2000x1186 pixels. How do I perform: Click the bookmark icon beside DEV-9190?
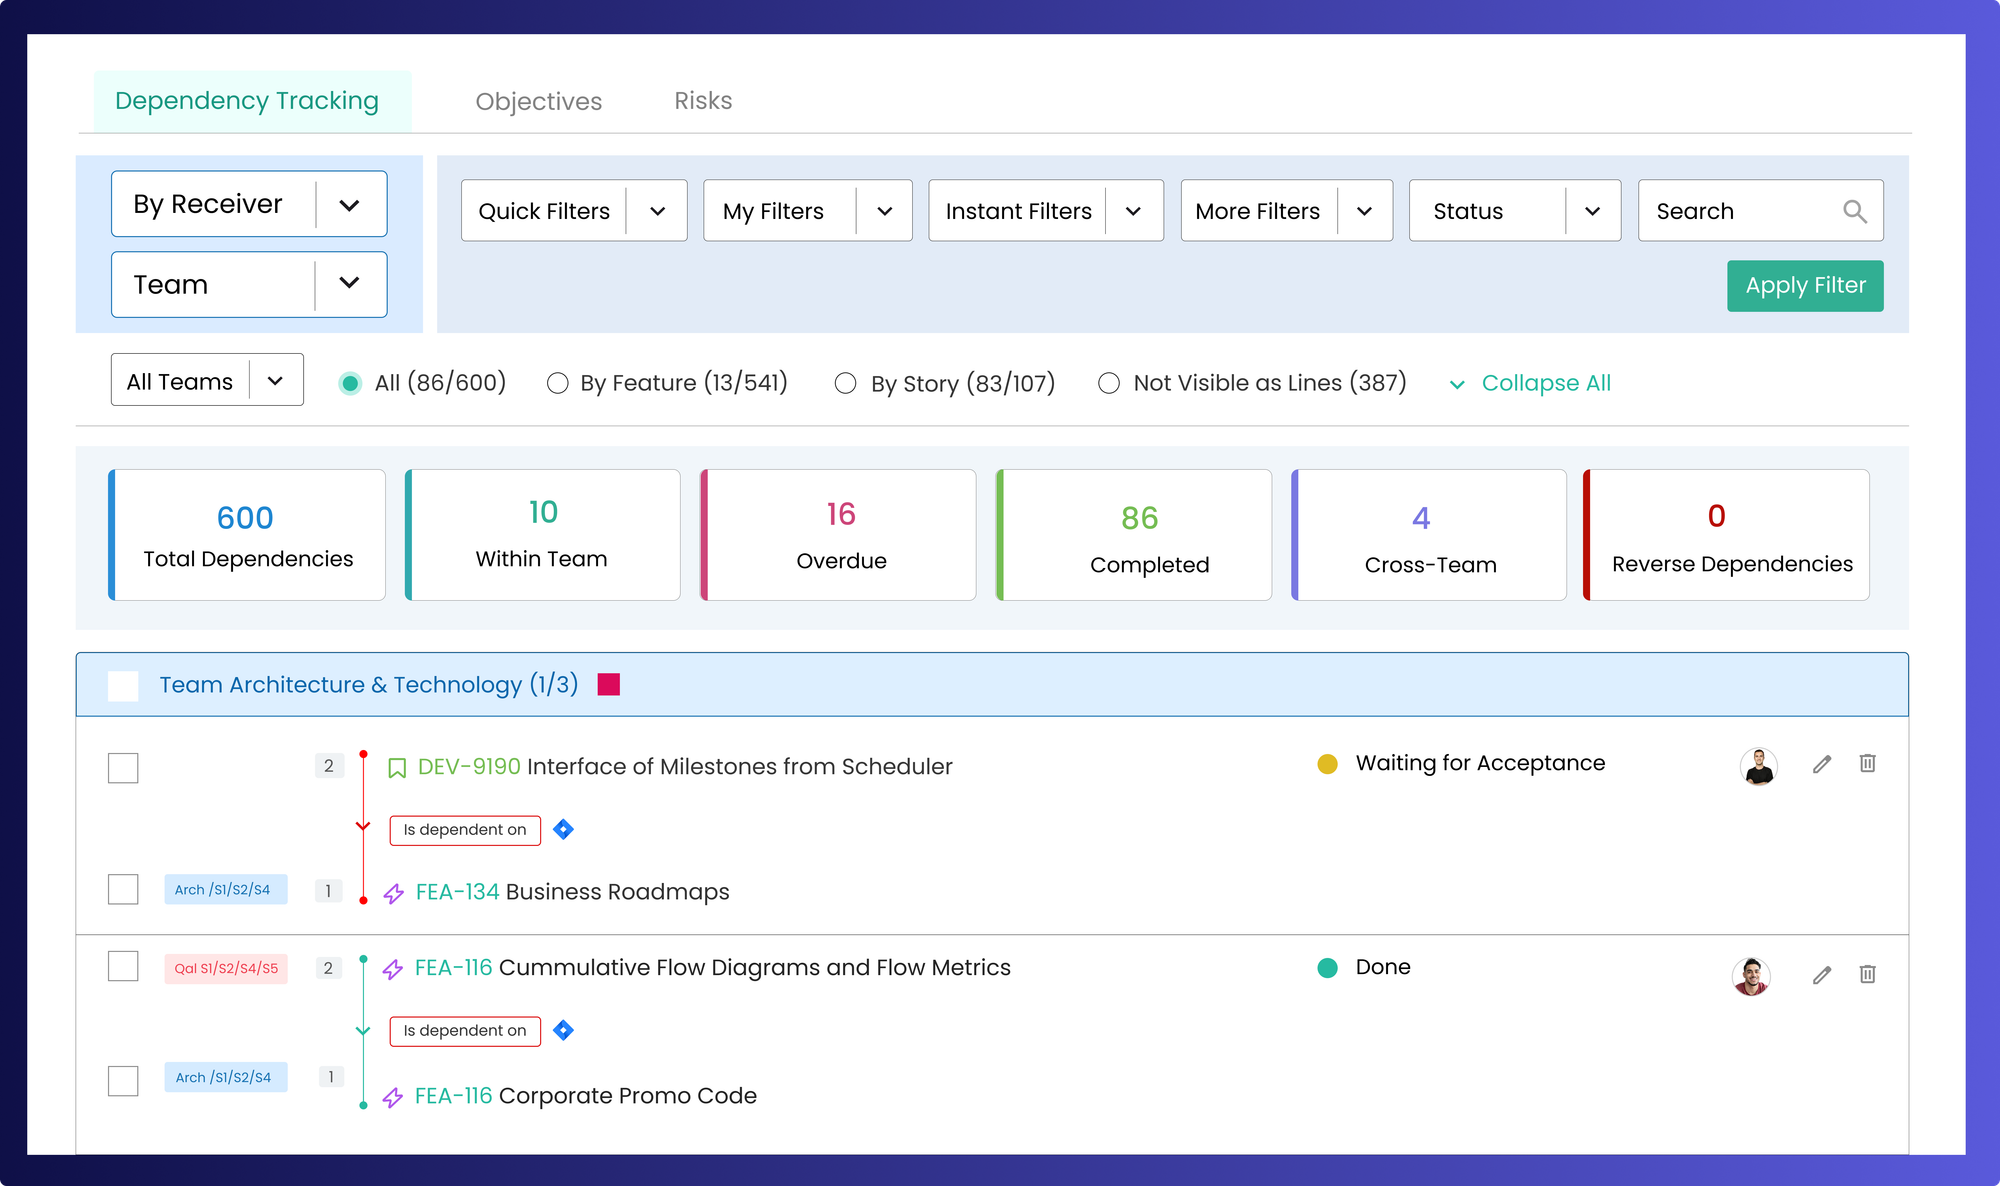point(396,766)
